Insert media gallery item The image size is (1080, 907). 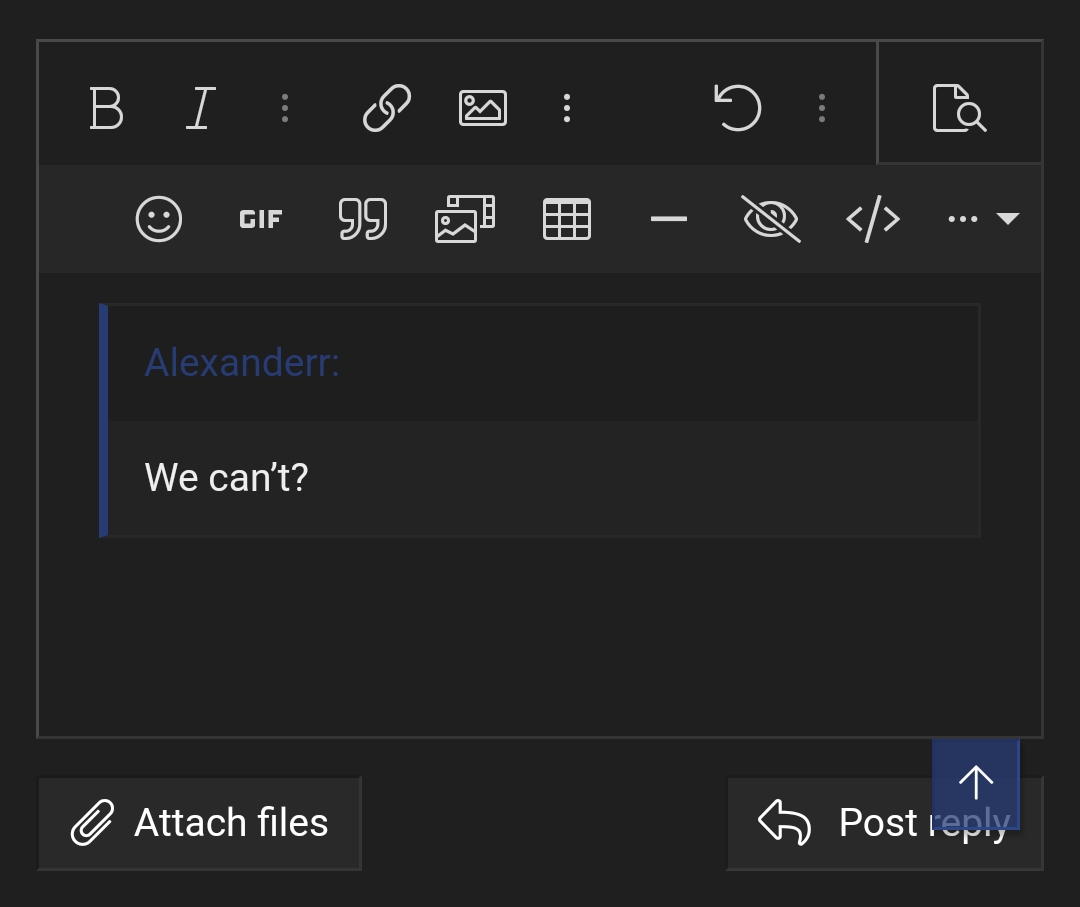(x=465, y=219)
